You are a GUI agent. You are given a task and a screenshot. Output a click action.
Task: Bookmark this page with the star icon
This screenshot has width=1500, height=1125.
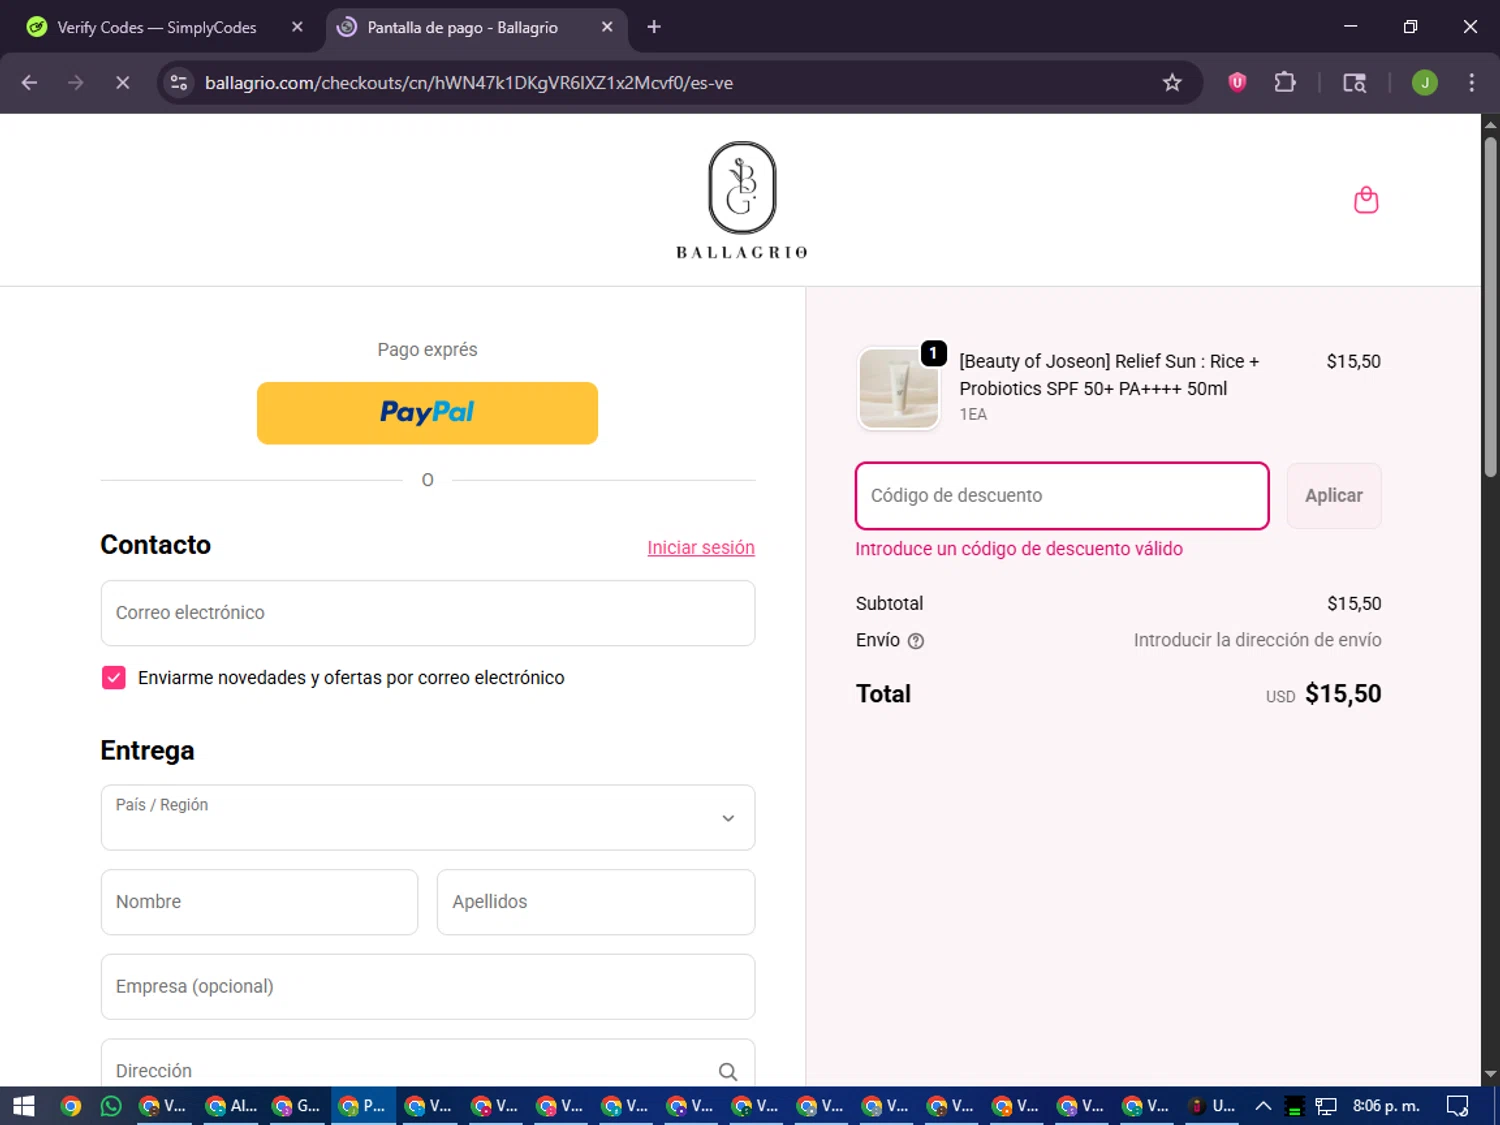click(1172, 83)
